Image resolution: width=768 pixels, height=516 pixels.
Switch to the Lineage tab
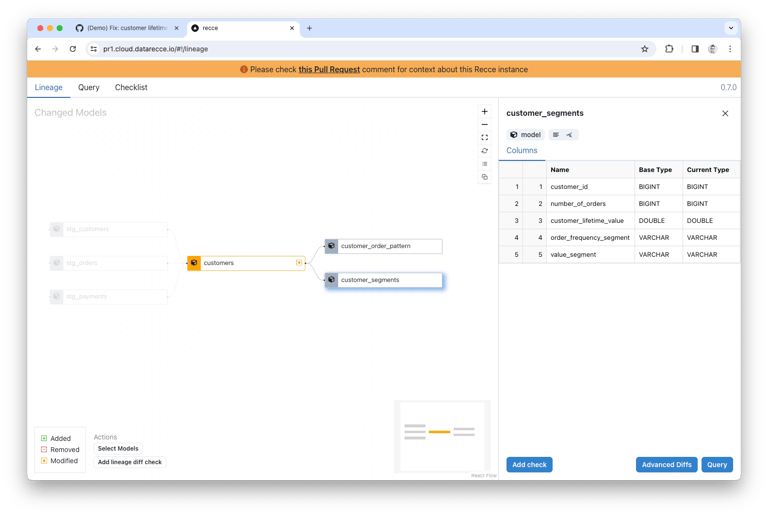[x=48, y=88]
